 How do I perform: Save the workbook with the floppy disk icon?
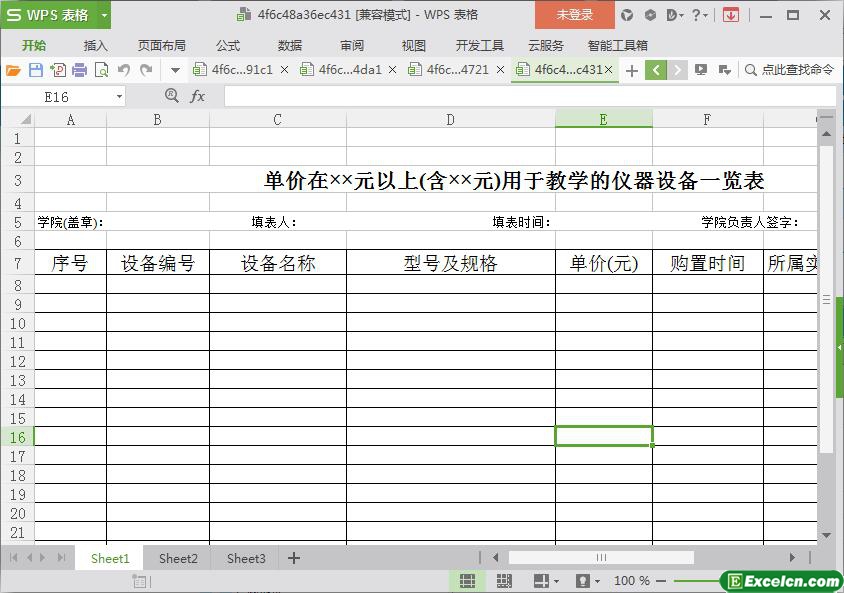tap(36, 70)
